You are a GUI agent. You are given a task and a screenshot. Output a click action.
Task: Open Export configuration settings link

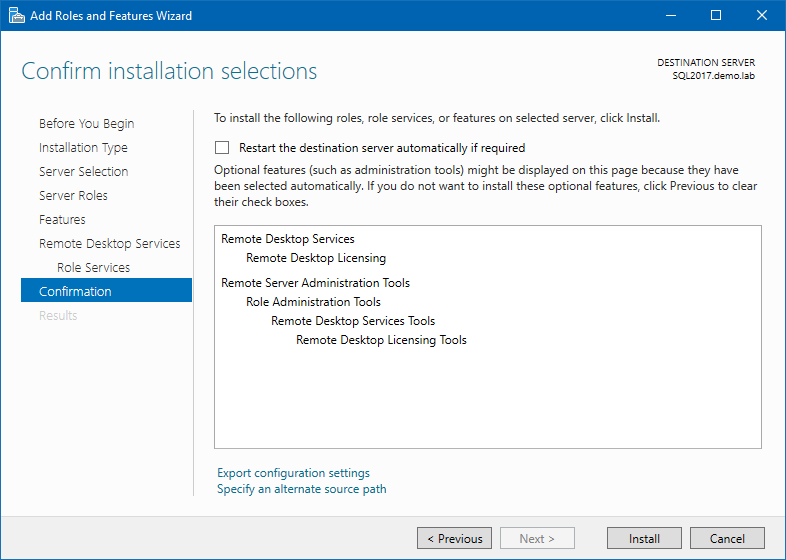point(293,473)
